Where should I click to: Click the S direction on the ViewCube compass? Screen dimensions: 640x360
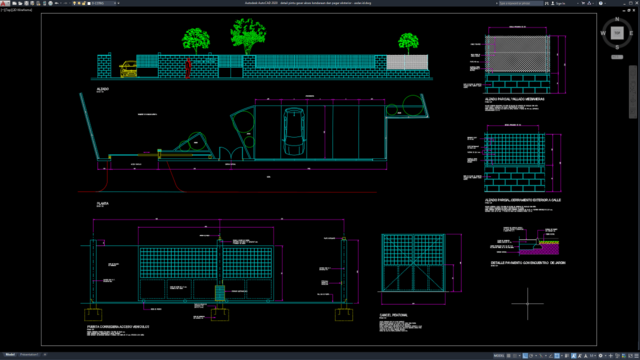[617, 47]
